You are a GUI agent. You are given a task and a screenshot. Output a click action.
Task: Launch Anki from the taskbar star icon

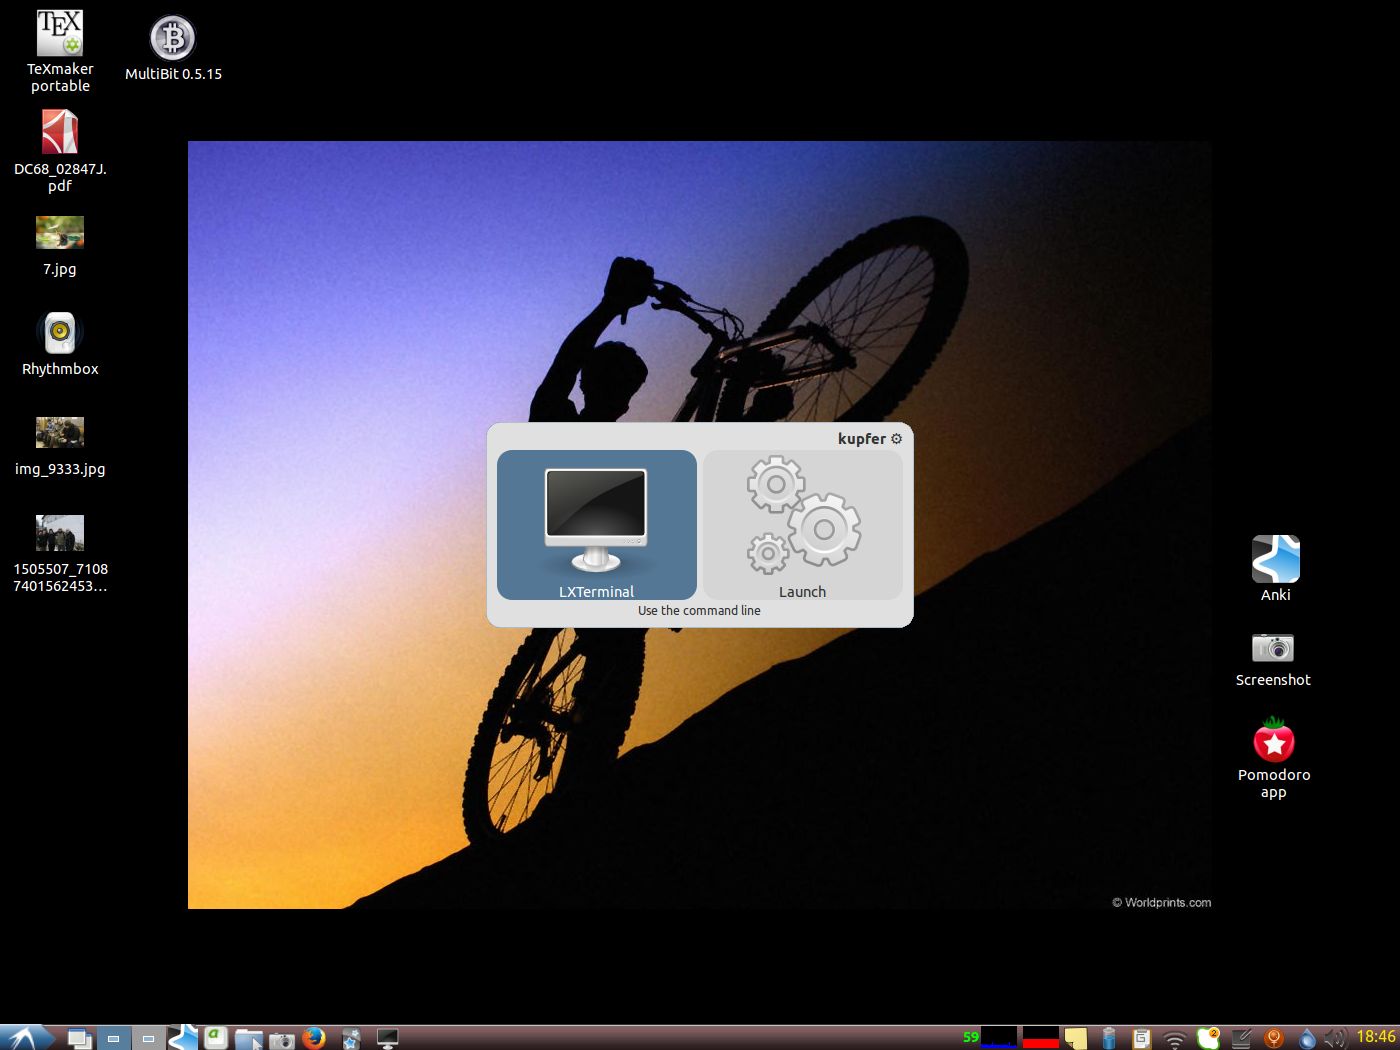point(182,1038)
